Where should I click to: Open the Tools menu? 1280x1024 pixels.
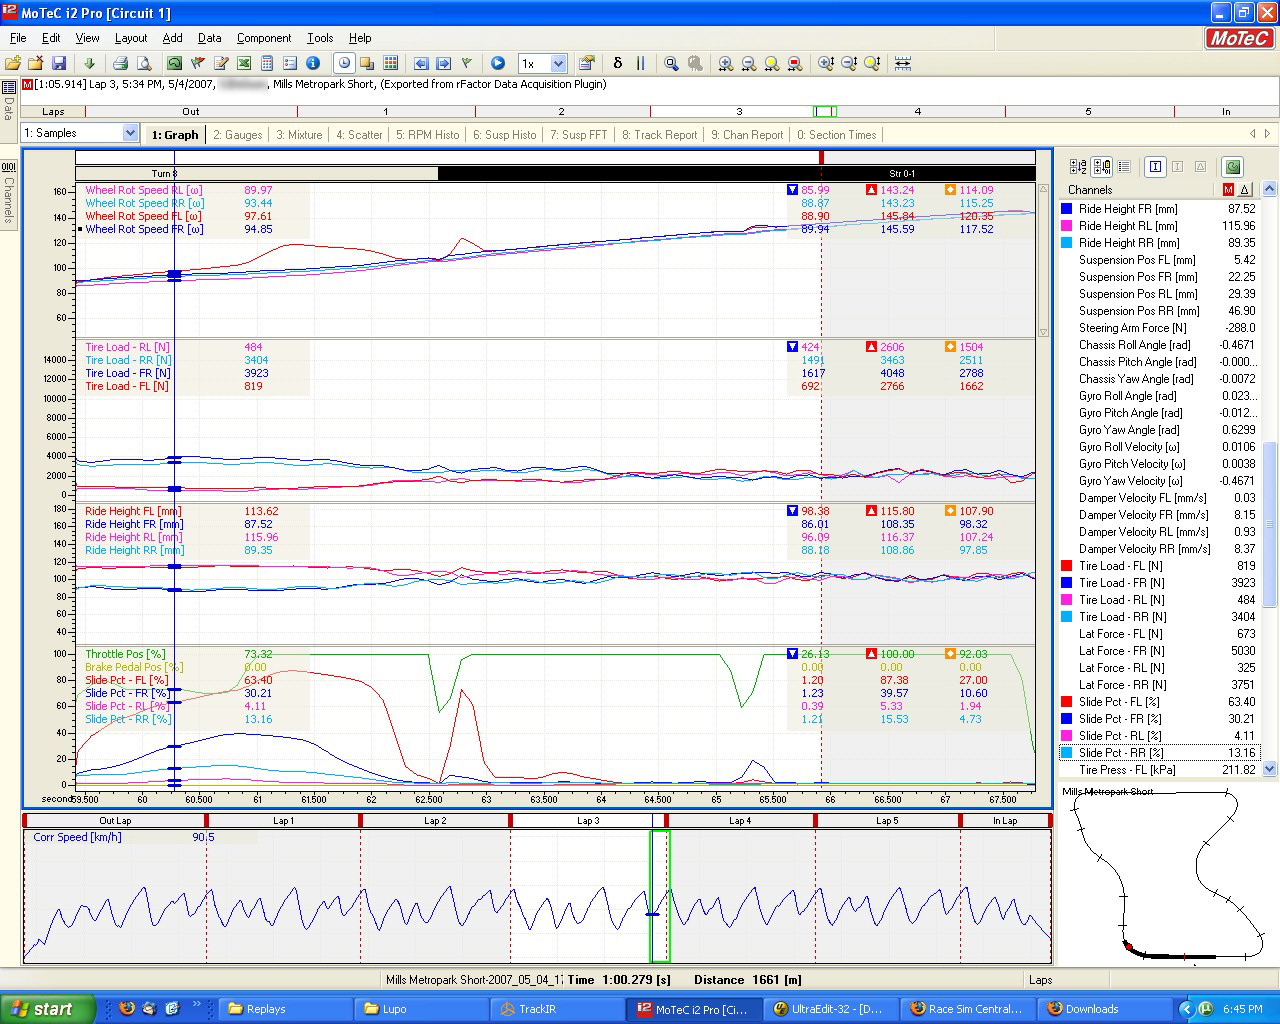point(320,38)
